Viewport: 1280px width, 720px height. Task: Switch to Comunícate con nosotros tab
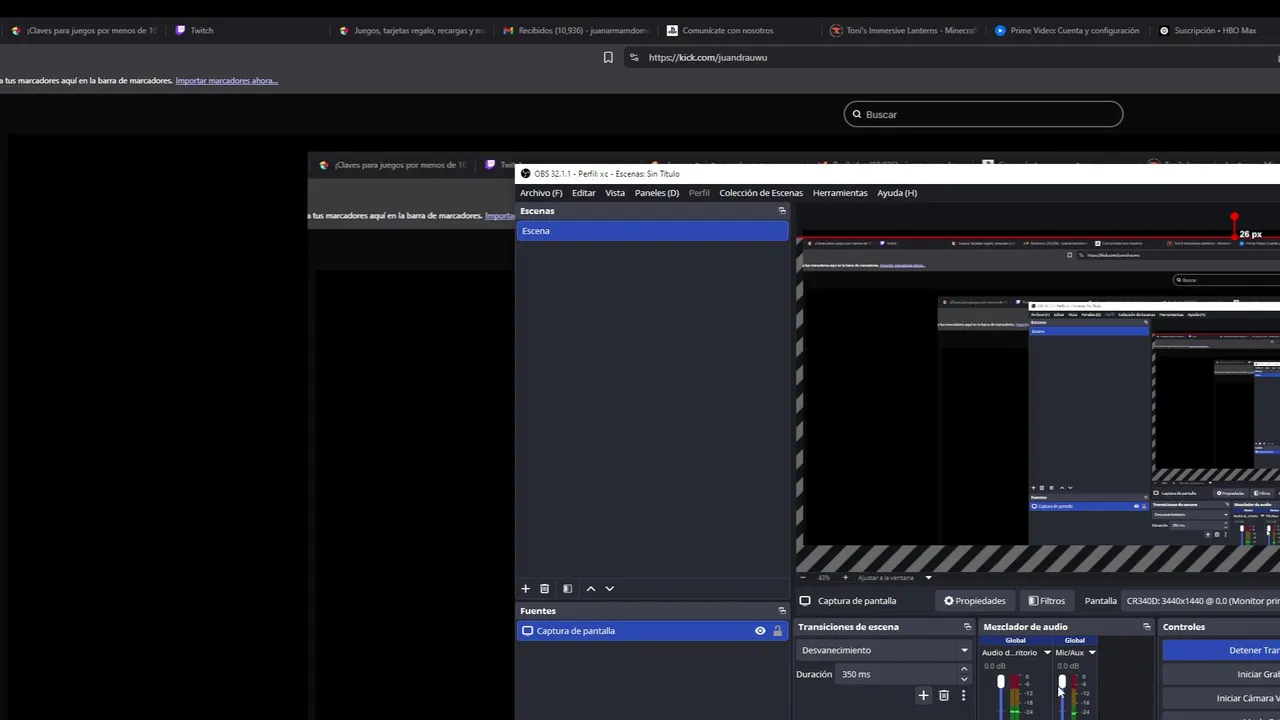point(739,31)
